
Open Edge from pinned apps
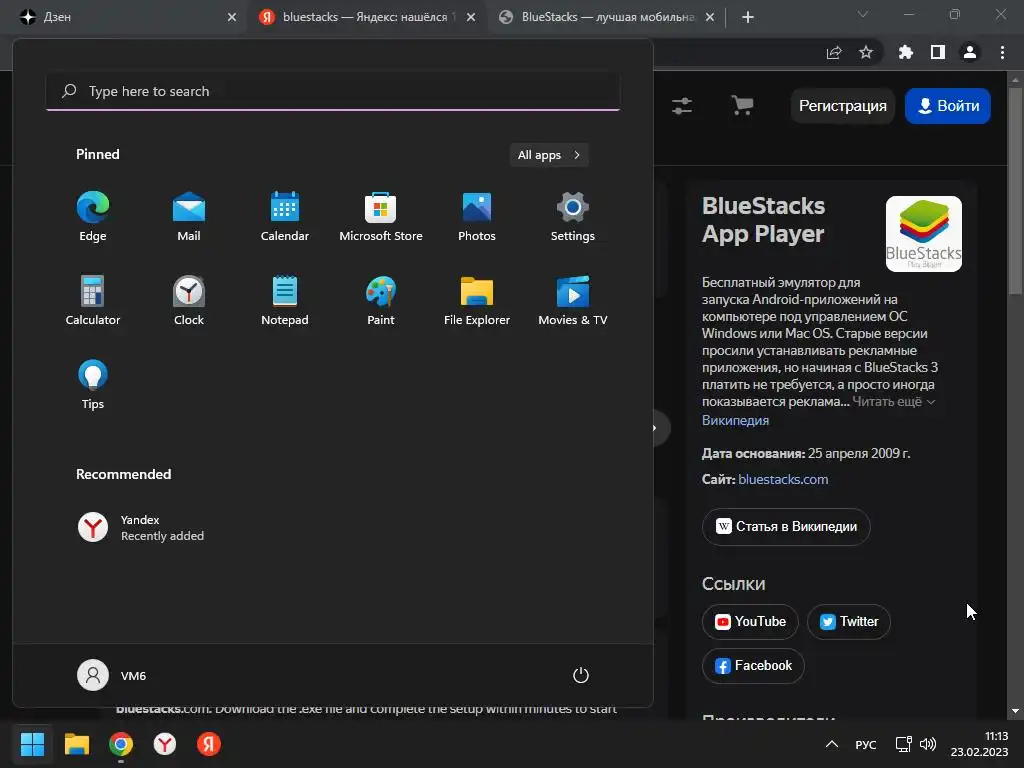pyautogui.click(x=93, y=217)
